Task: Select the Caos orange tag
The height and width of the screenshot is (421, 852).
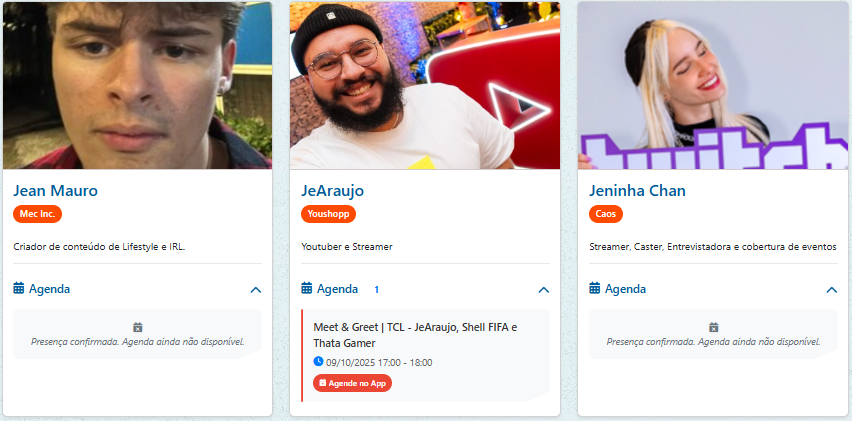Action: 606,214
